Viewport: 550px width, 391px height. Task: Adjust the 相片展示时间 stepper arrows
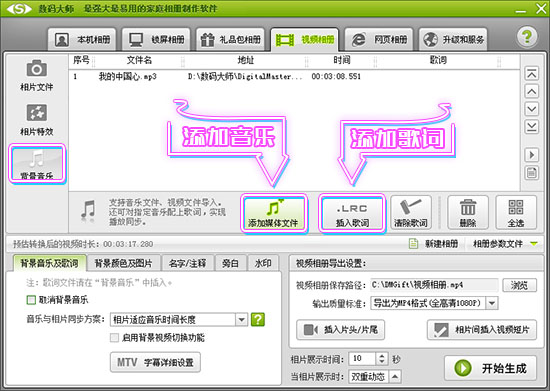click(x=382, y=359)
